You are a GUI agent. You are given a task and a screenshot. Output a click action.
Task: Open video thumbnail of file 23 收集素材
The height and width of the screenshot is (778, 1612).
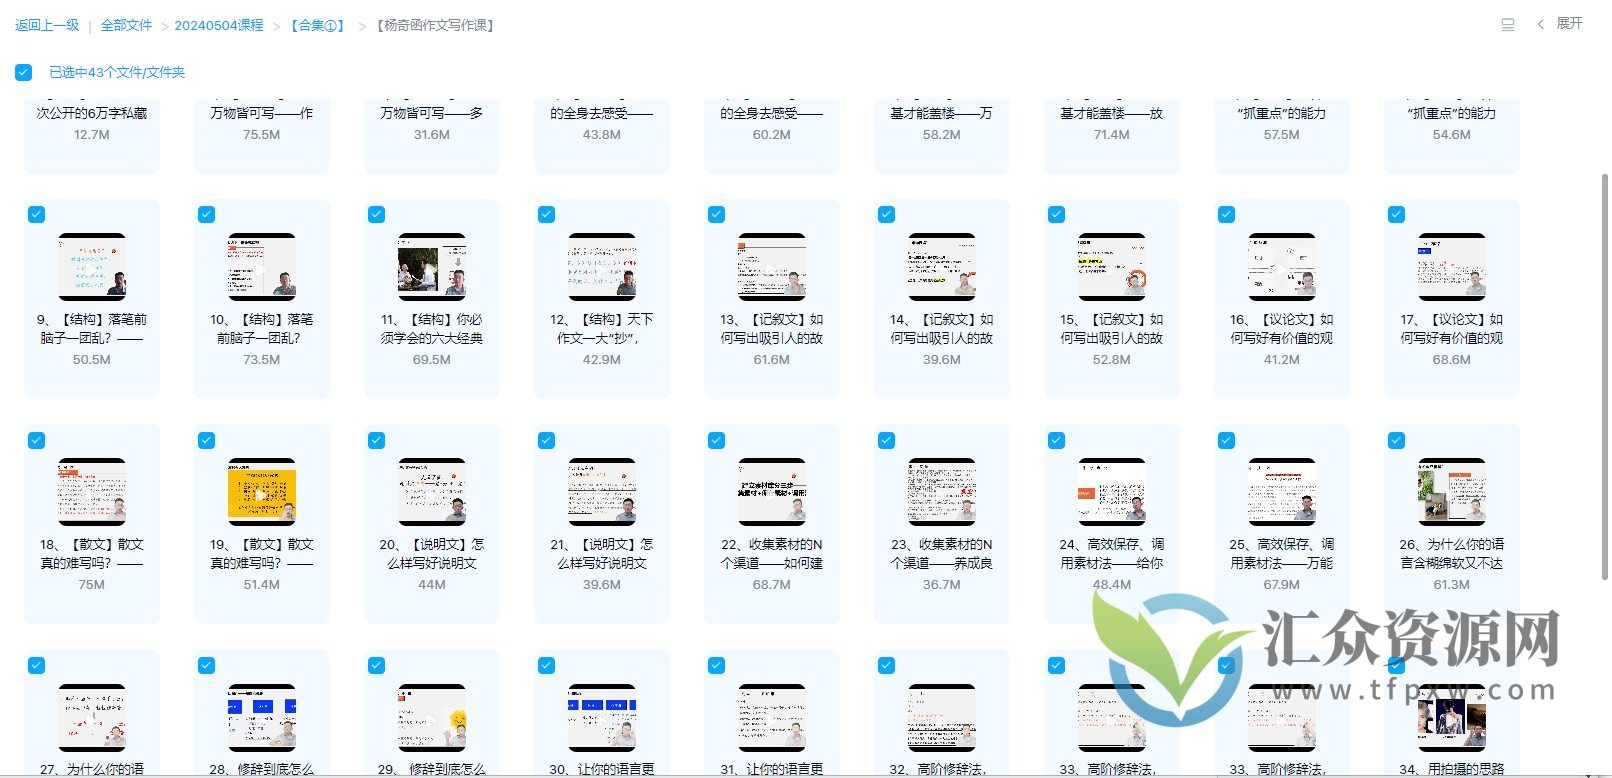point(942,492)
